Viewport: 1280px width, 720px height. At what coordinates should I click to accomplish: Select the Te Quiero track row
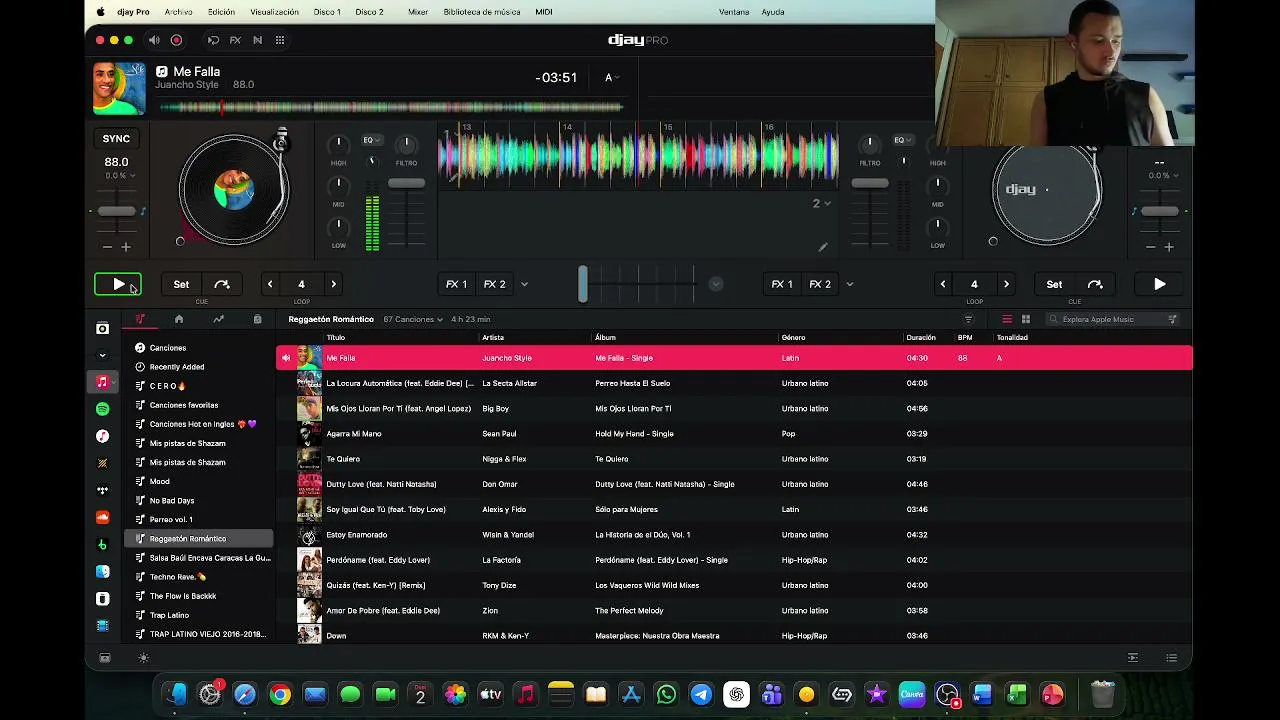734,459
